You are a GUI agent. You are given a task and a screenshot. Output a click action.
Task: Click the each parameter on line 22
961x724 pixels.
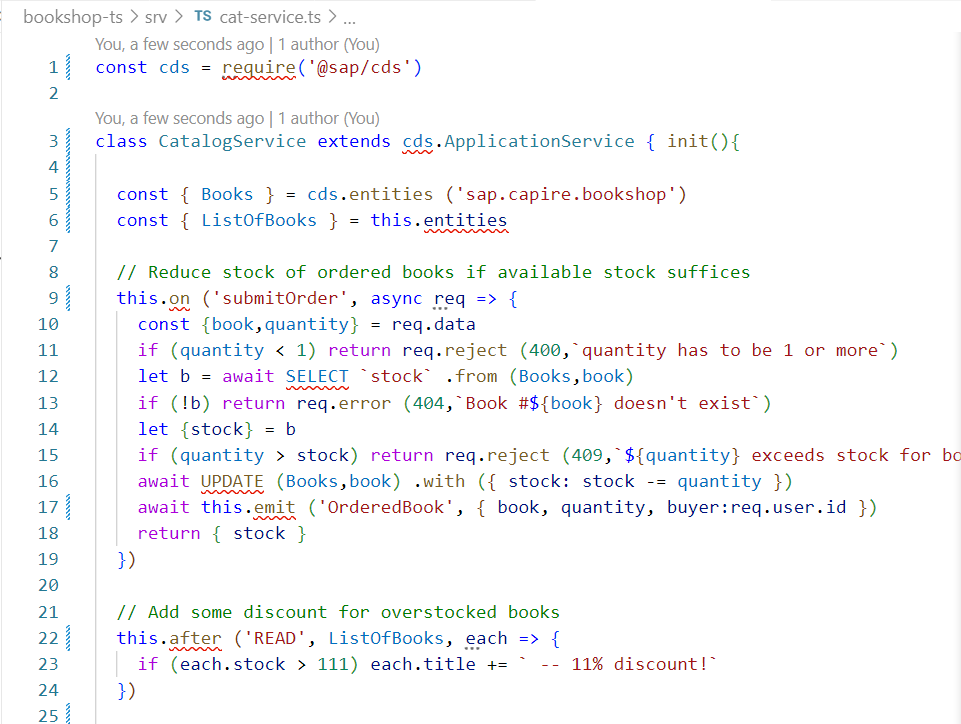486,638
